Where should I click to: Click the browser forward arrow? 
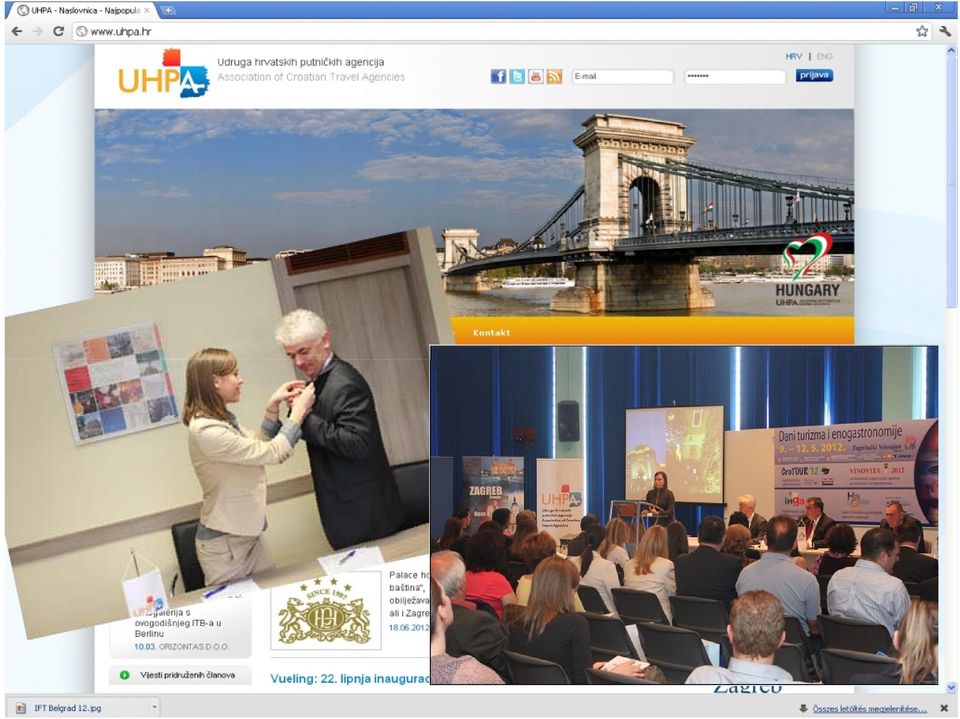[37, 31]
